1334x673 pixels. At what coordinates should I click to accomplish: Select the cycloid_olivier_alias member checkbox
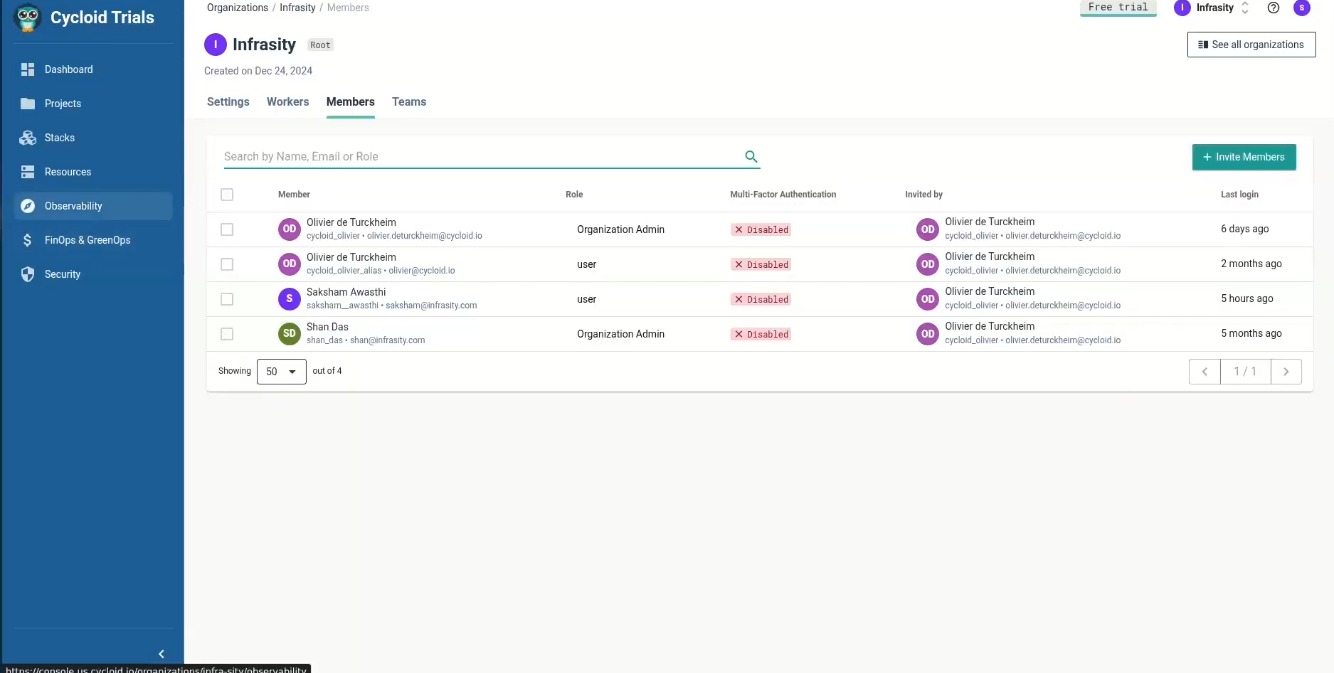point(227,265)
